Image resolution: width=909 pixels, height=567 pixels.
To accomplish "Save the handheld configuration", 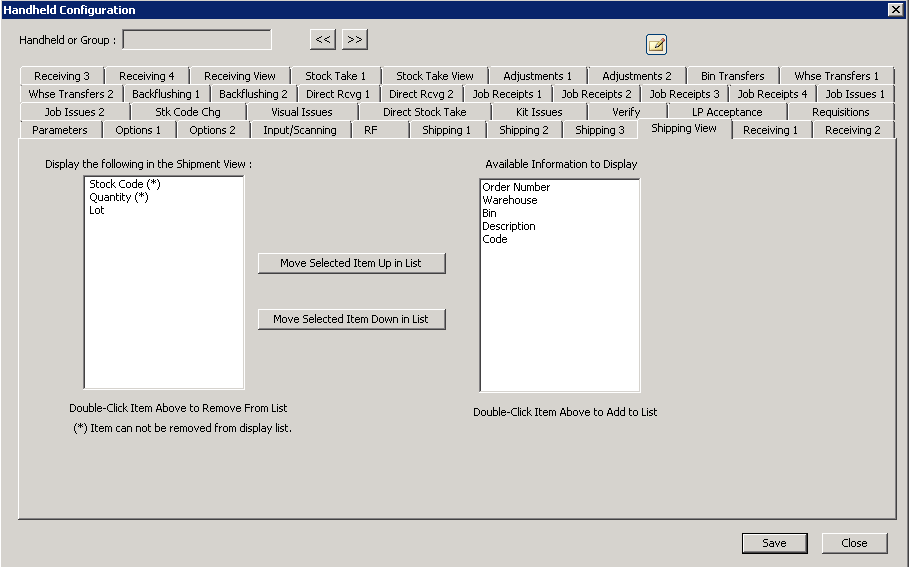I will tap(773, 543).
